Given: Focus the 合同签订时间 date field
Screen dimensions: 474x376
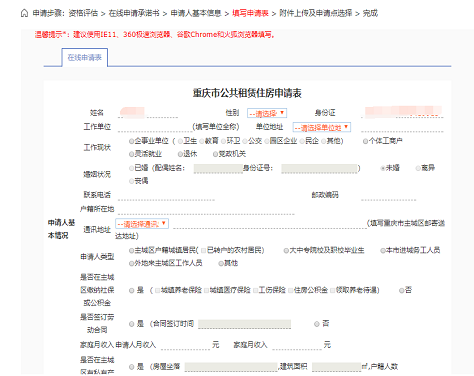Looking at the screenshot, I should (244, 324).
